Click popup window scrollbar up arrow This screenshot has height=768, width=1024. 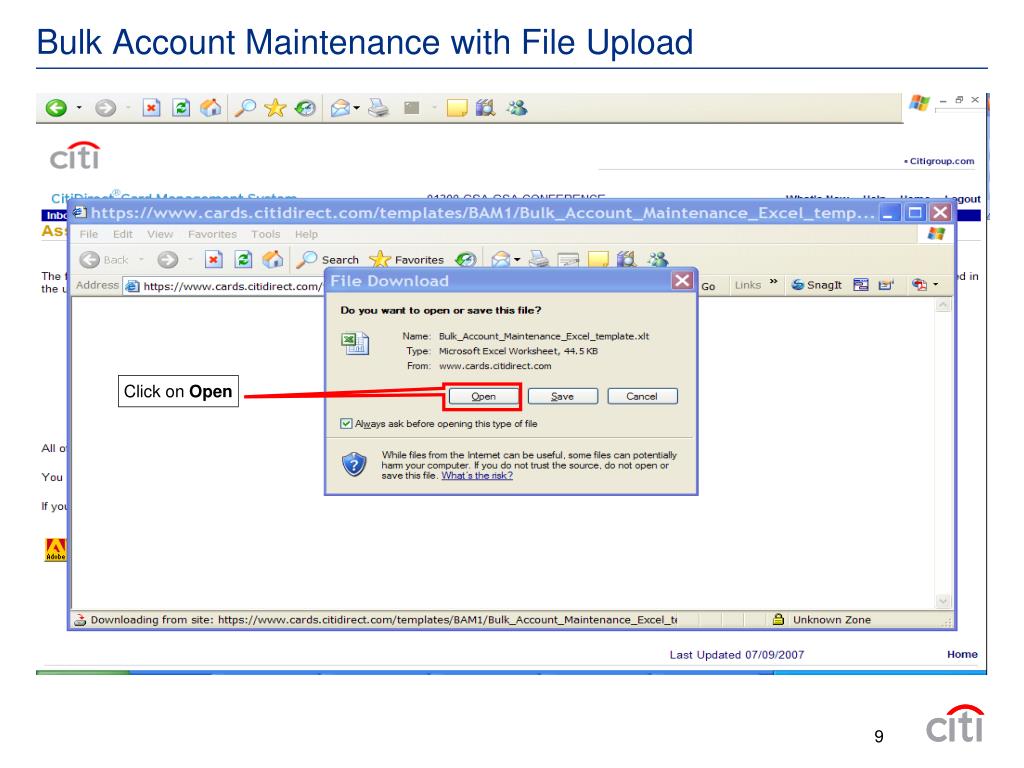coord(943,305)
